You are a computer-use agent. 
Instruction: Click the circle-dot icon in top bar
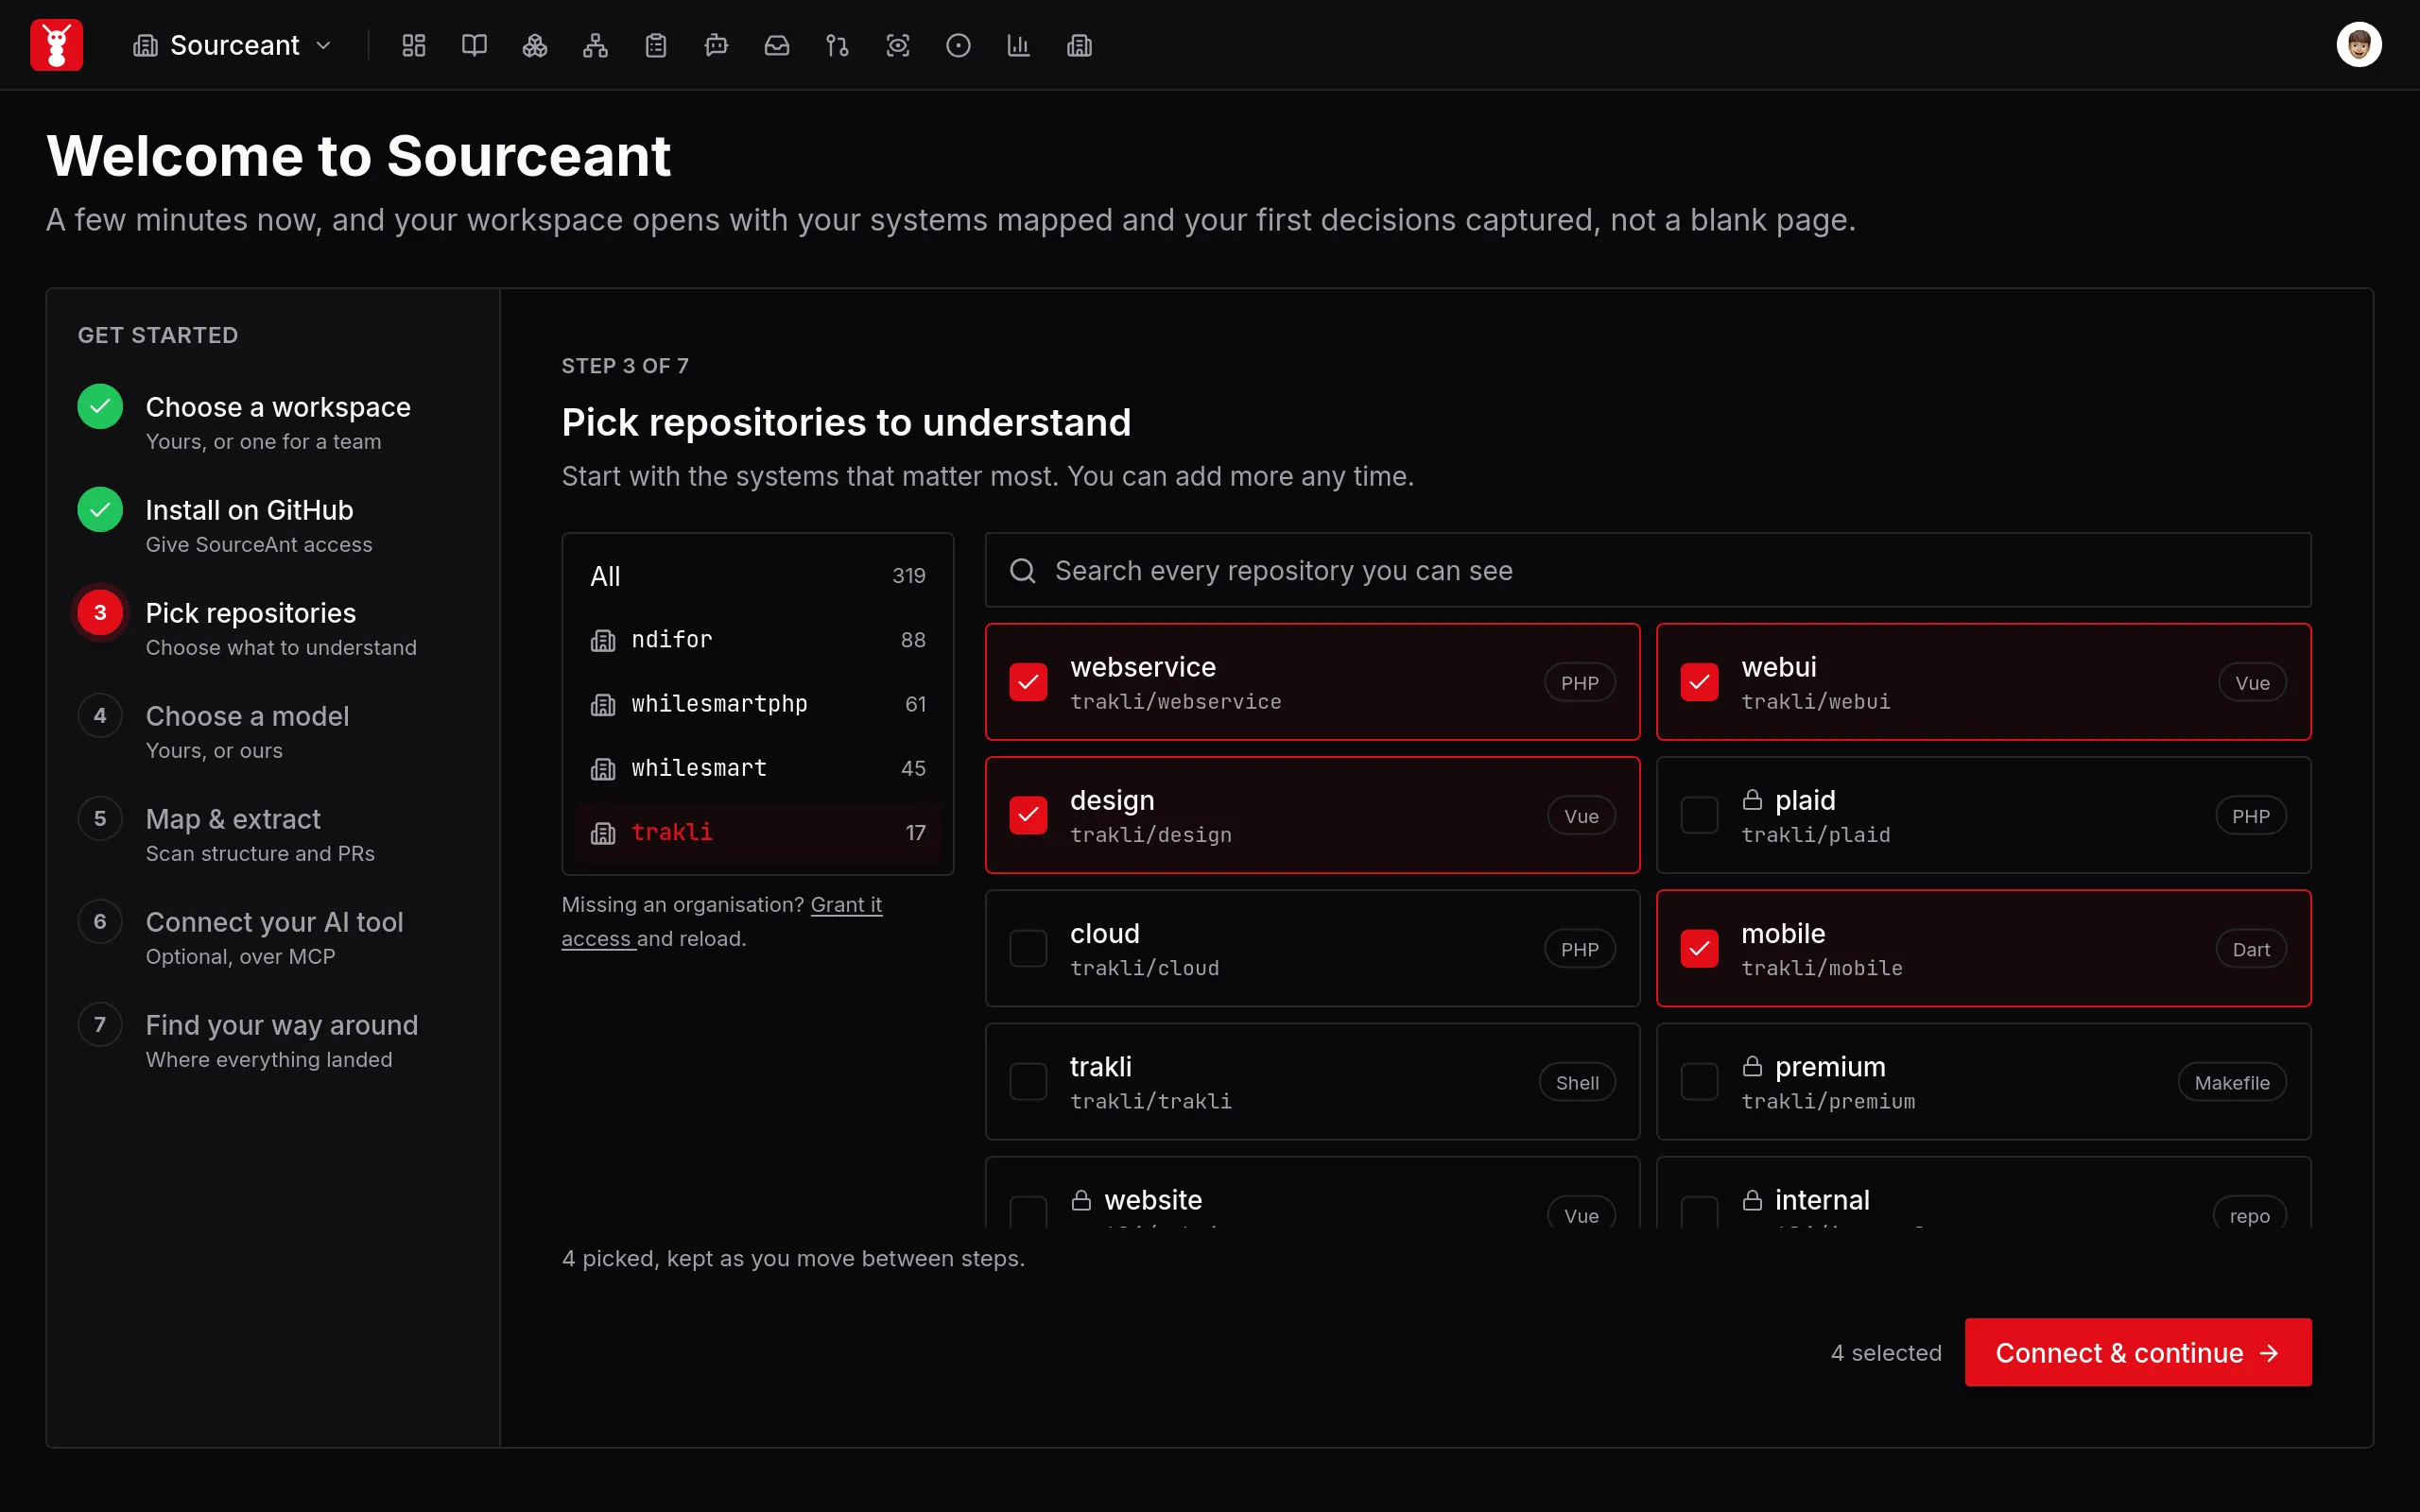click(x=958, y=45)
